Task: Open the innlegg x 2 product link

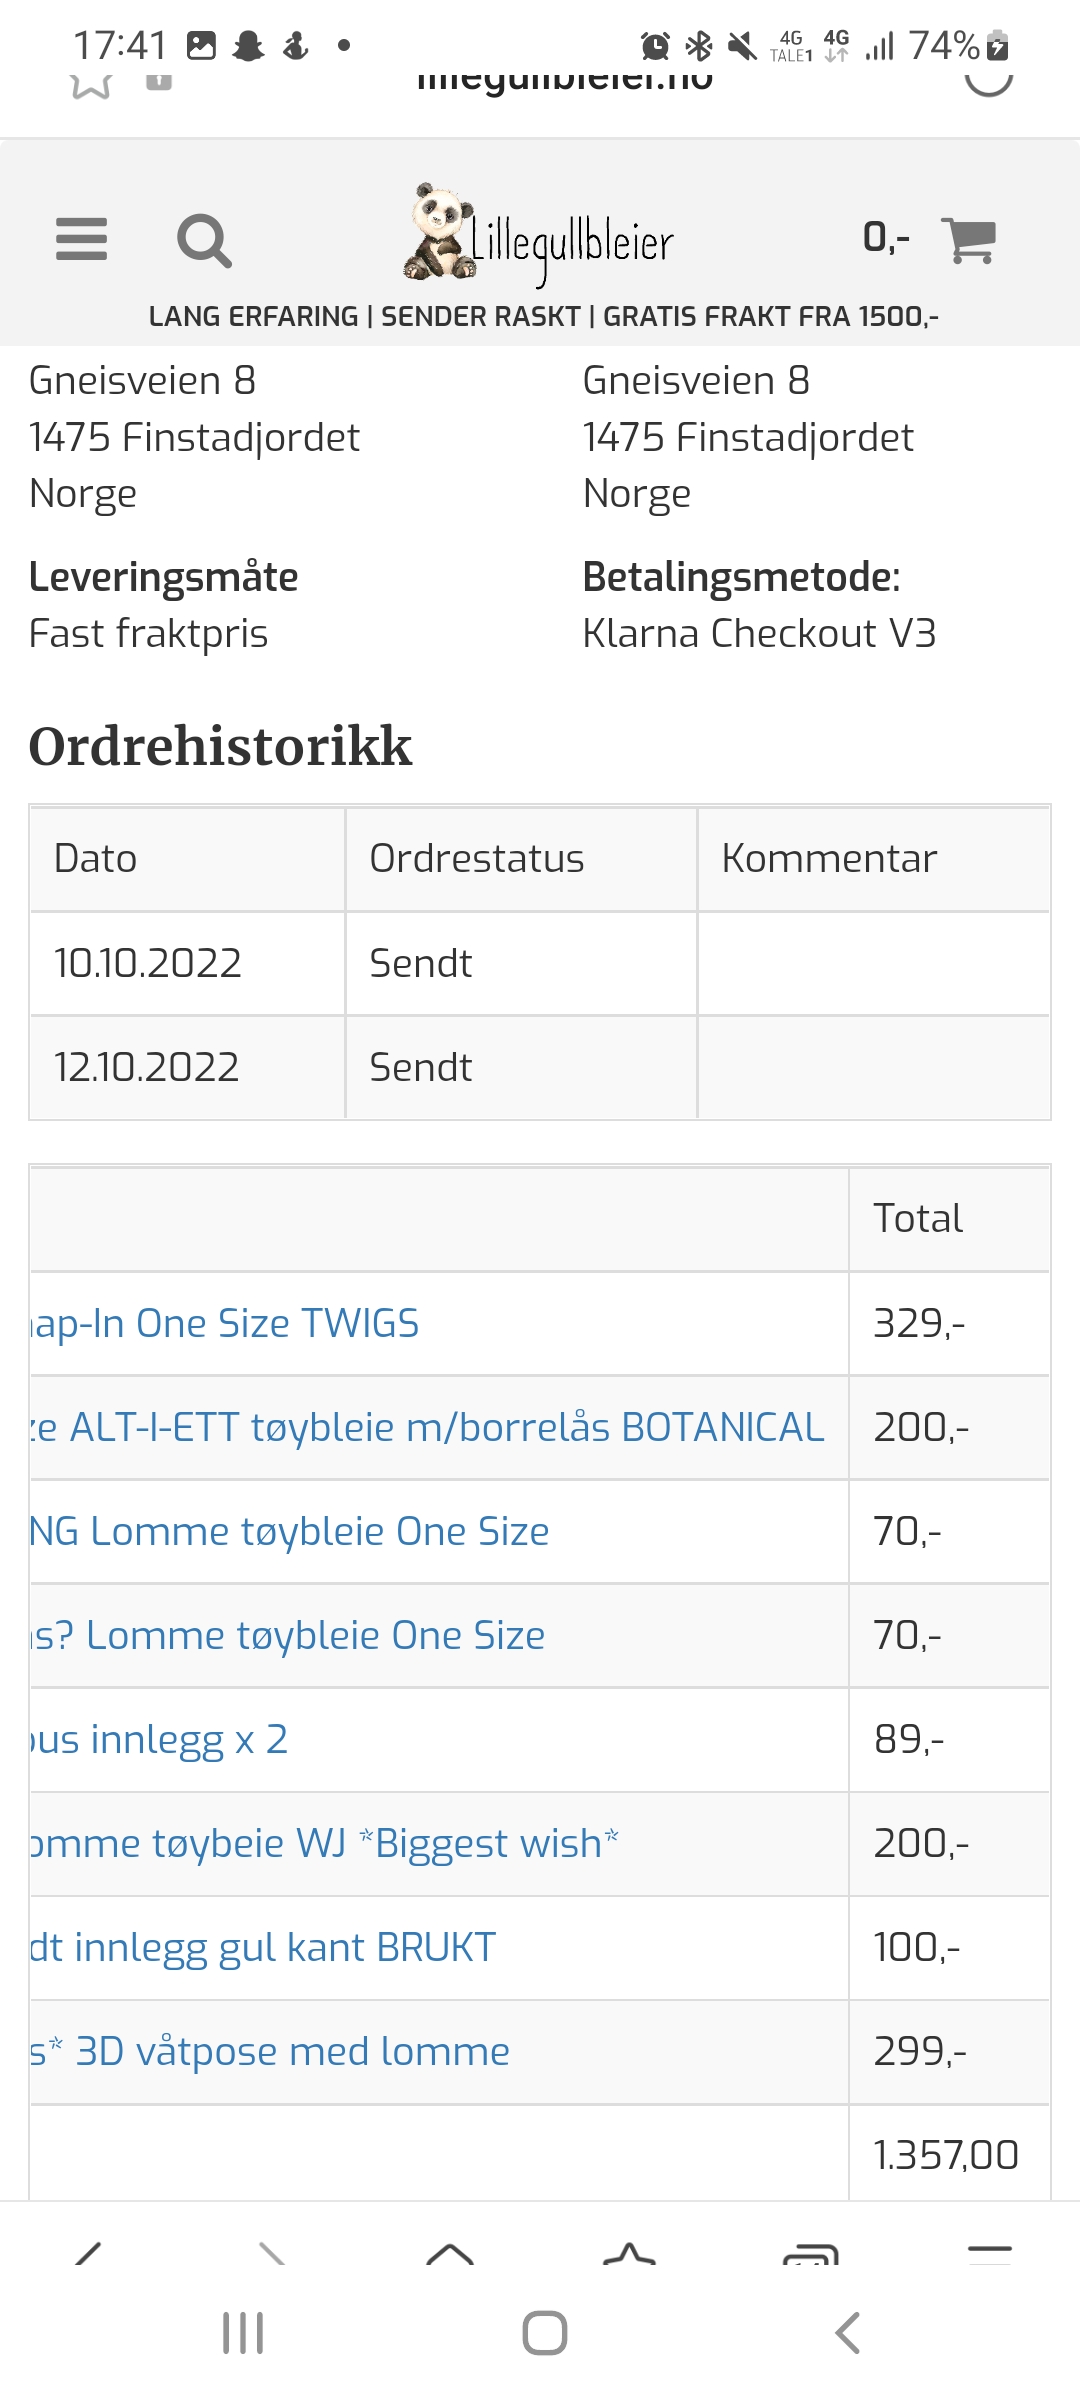Action: 160,1739
